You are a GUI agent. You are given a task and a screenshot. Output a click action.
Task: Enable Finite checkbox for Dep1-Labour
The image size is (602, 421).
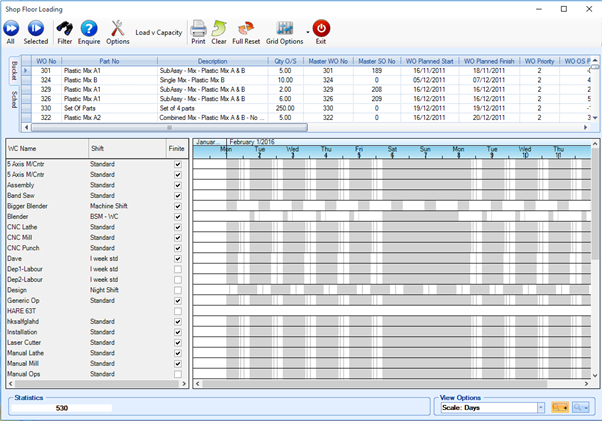[x=178, y=270]
